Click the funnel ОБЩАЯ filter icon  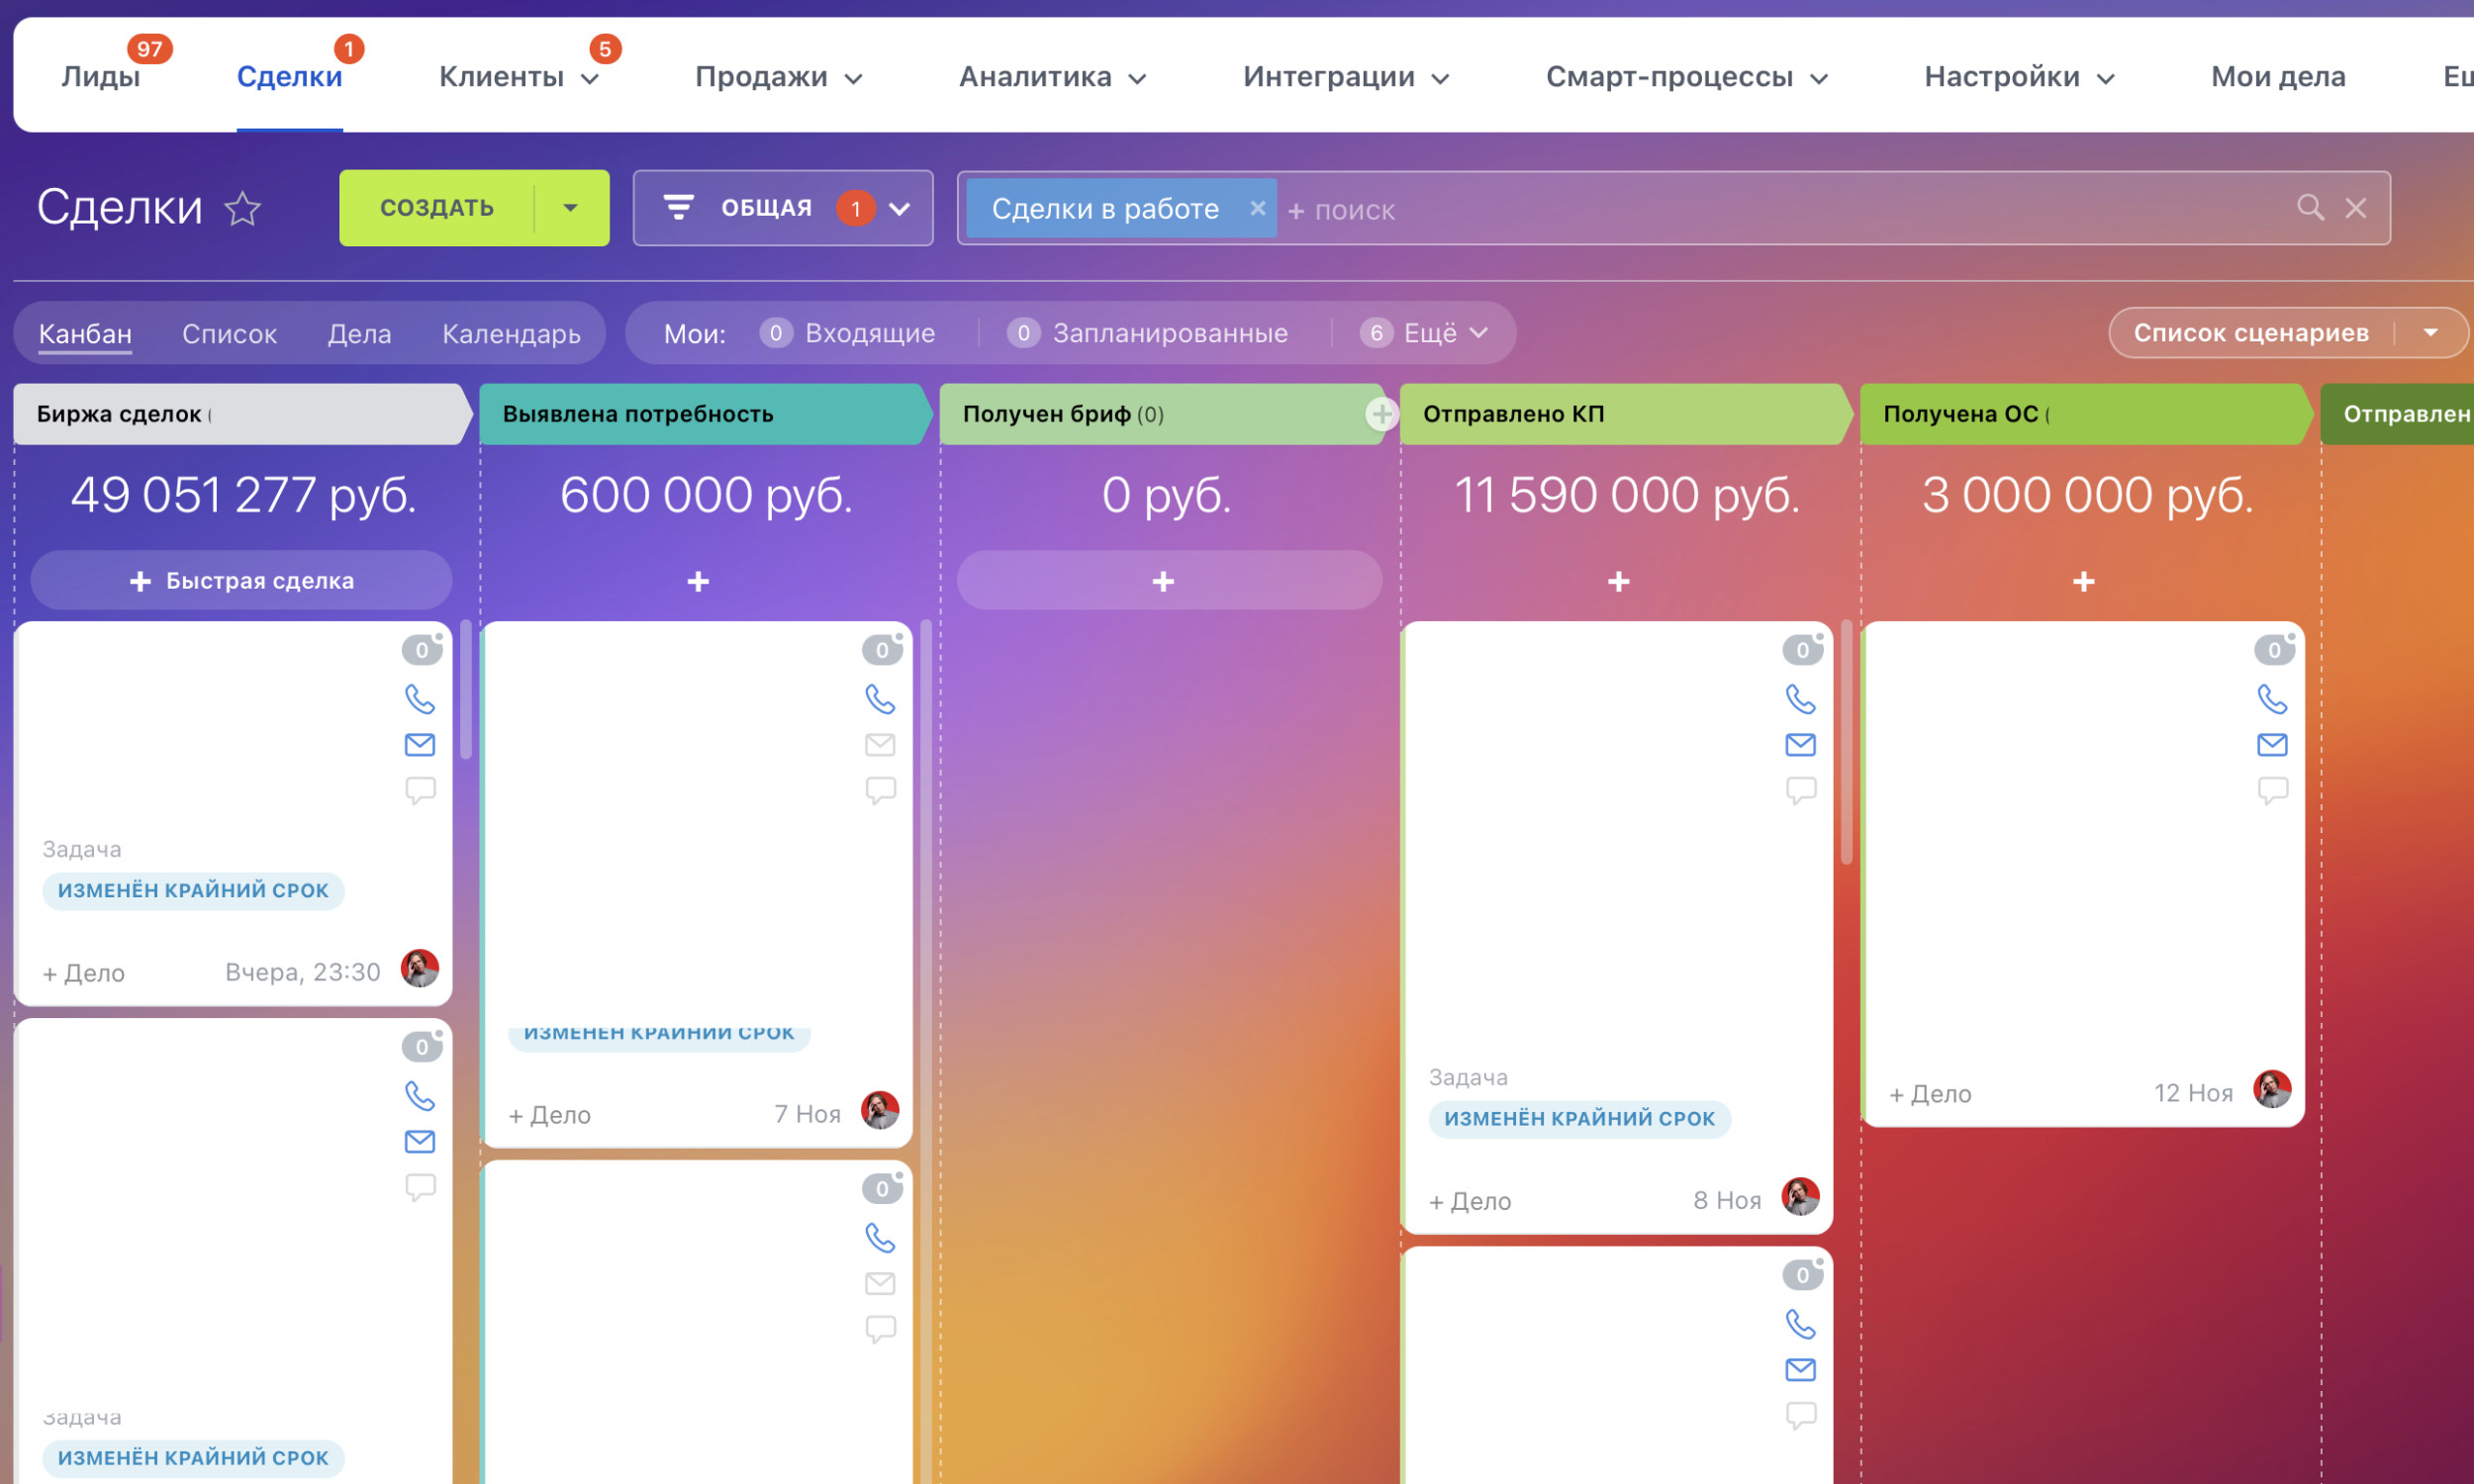678,208
